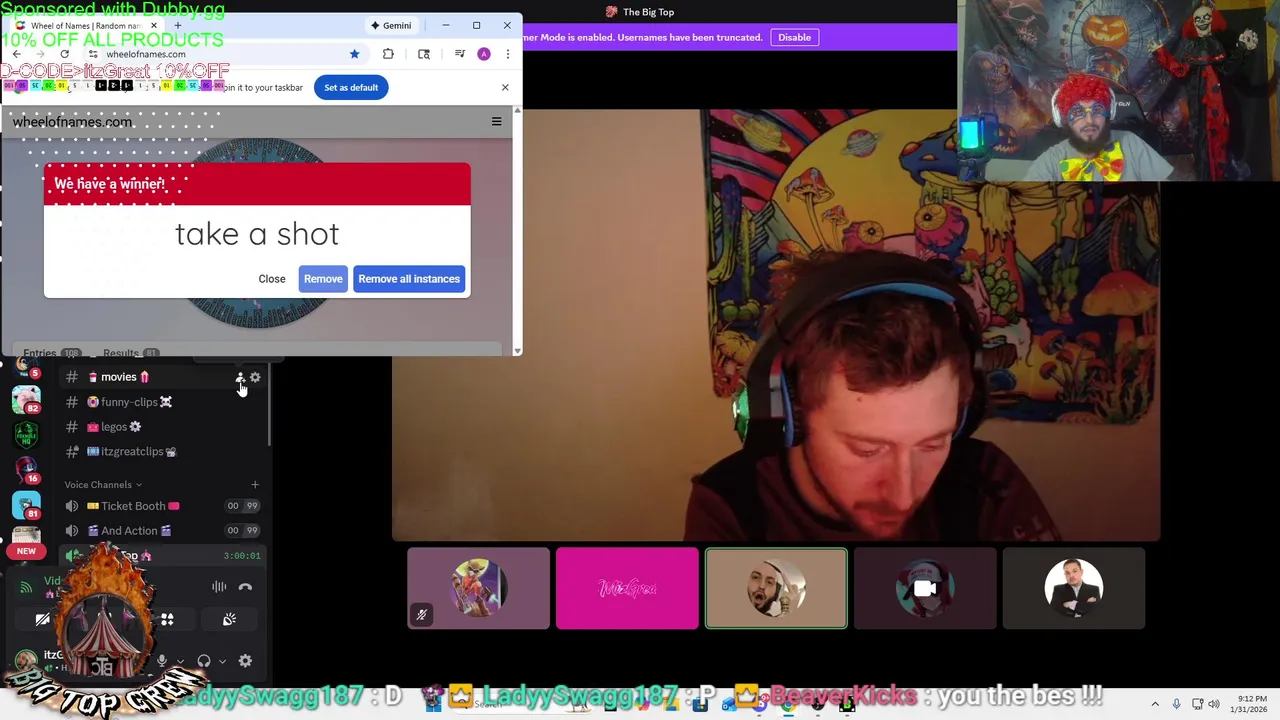
Task: Add a new voice channel plus icon
Action: click(255, 485)
